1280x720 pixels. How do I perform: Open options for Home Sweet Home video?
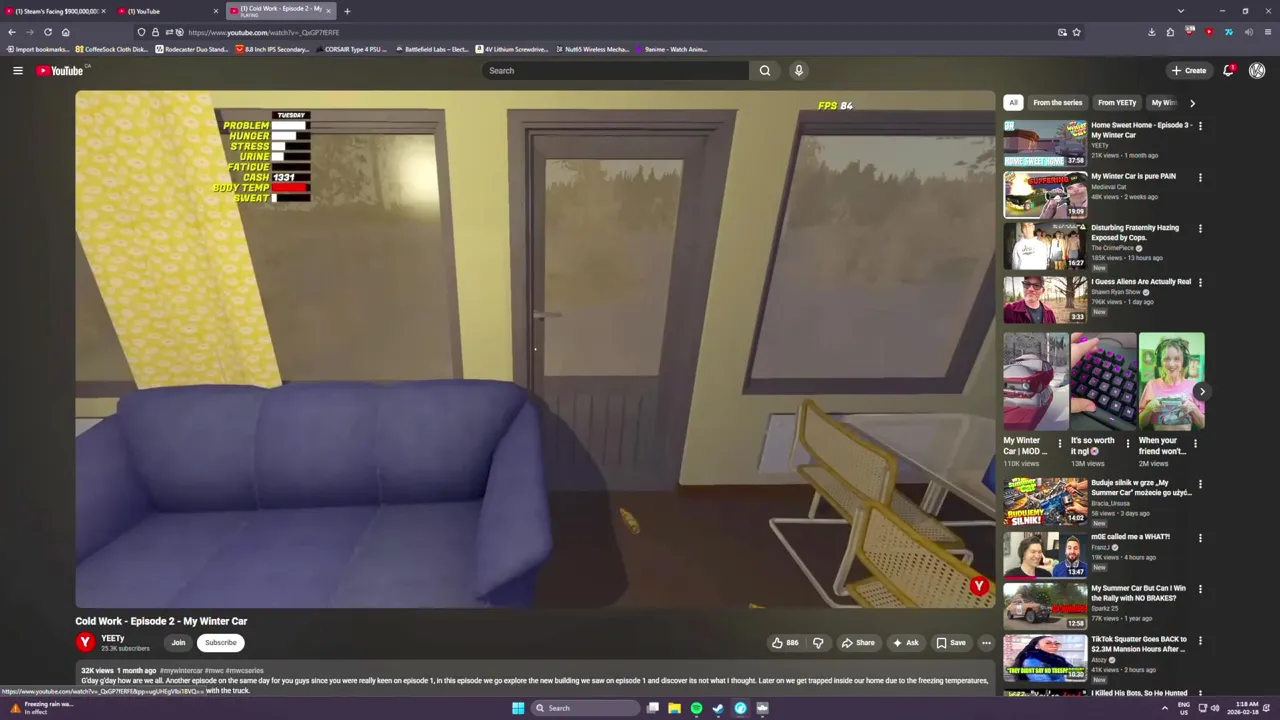[1200, 126]
